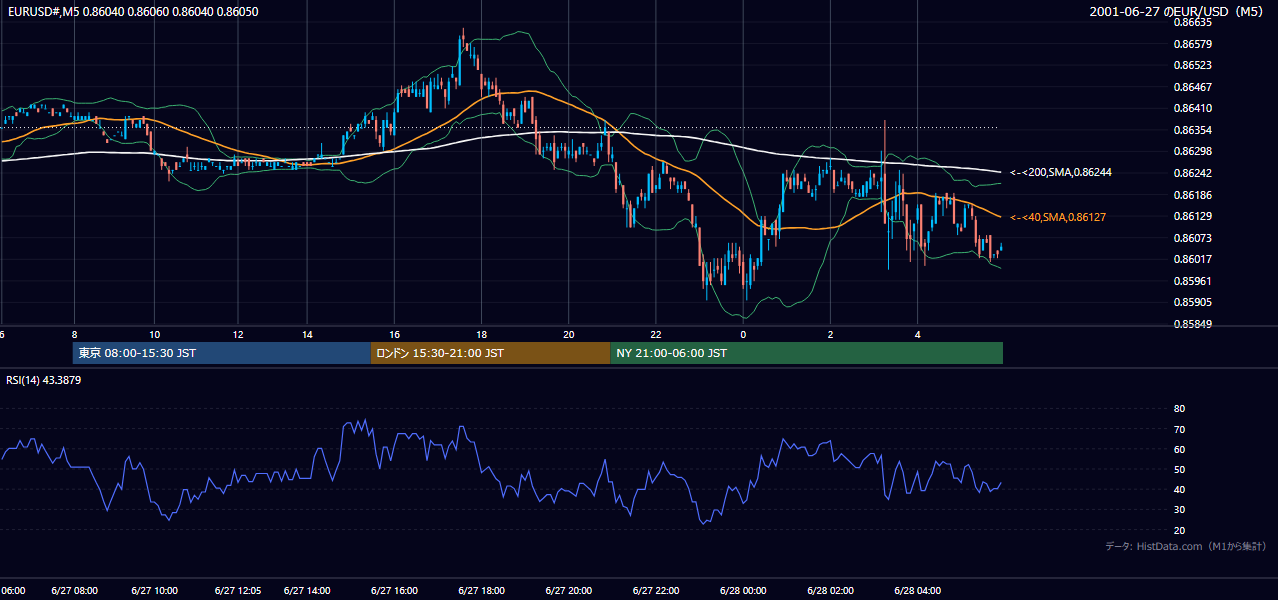Click the 6/27 12:05 time label
The image size is (1278, 600).
click(x=240, y=590)
